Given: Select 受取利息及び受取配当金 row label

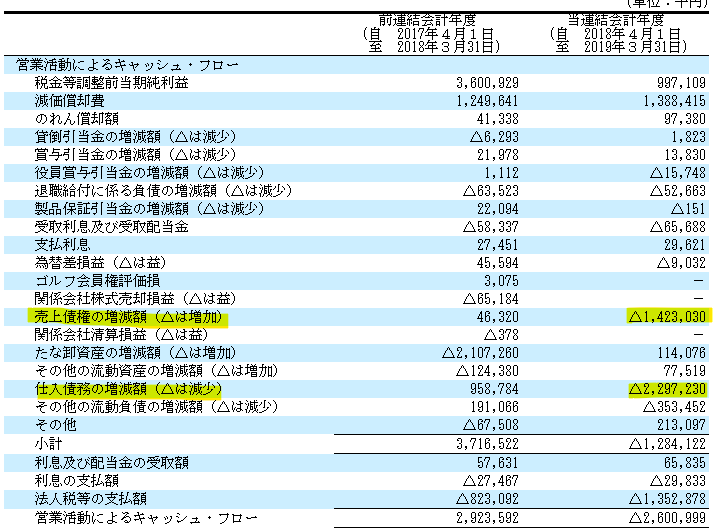Looking at the screenshot, I should [x=112, y=227].
